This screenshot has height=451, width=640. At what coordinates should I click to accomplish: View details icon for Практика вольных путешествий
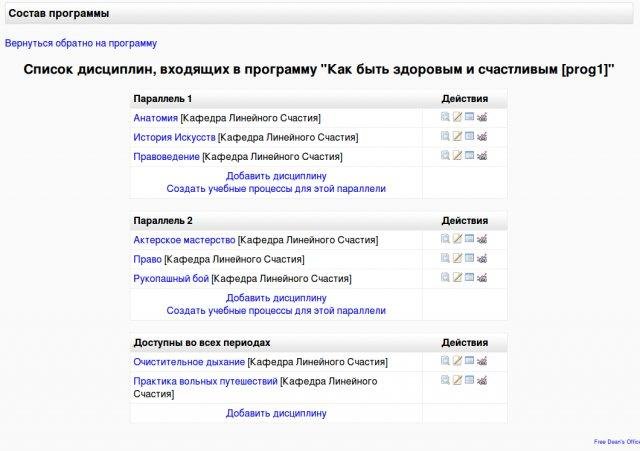click(x=445, y=380)
